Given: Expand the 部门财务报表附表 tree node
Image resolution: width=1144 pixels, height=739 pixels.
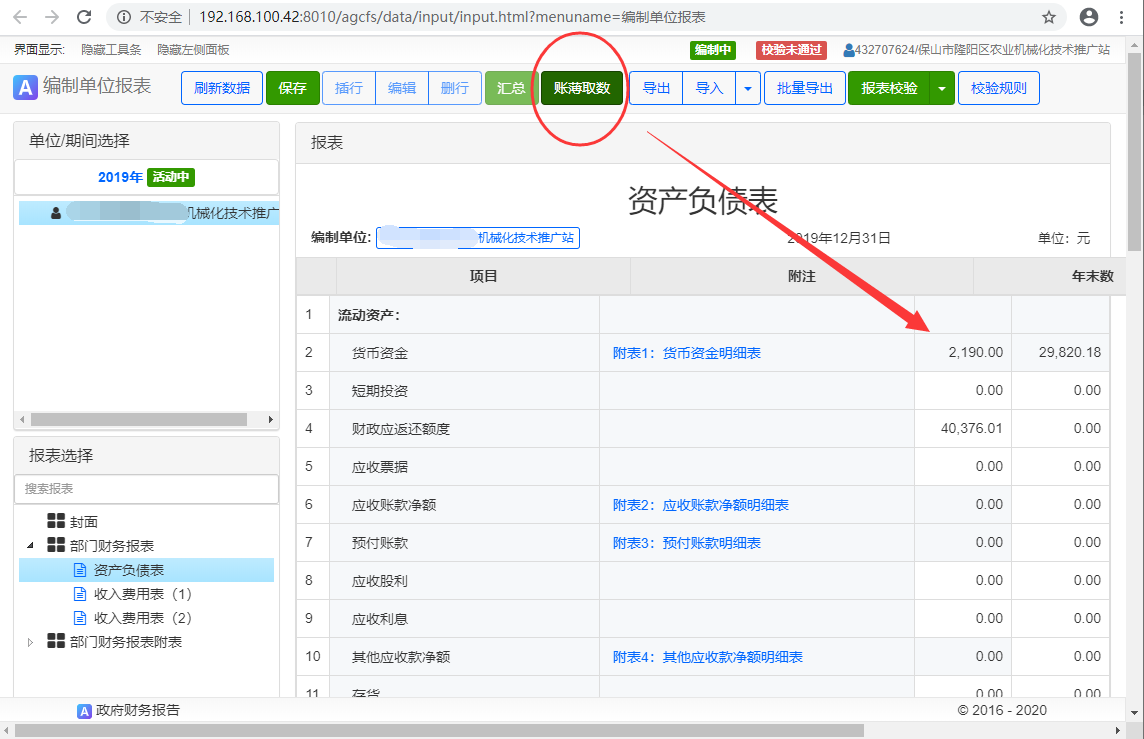Looking at the screenshot, I should (30, 644).
